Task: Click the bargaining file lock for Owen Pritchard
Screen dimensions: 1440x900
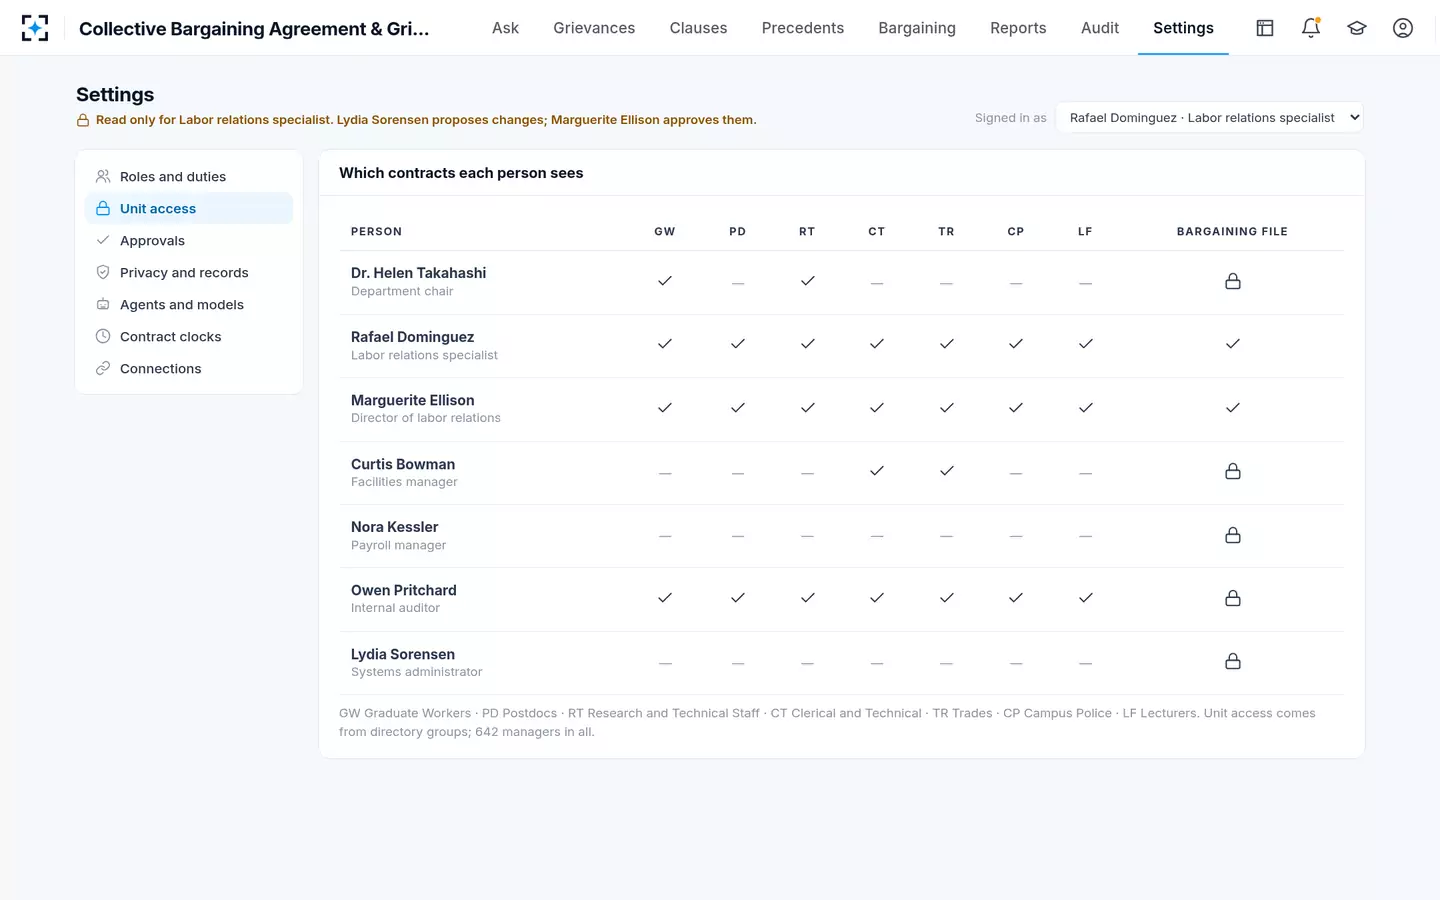Action: 1233,598
